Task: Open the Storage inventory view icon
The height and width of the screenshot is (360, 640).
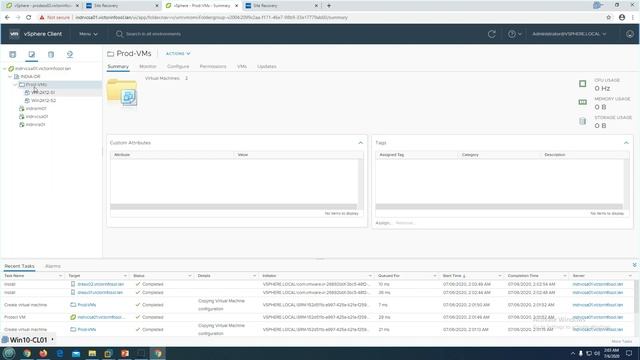Action: click(x=51, y=54)
